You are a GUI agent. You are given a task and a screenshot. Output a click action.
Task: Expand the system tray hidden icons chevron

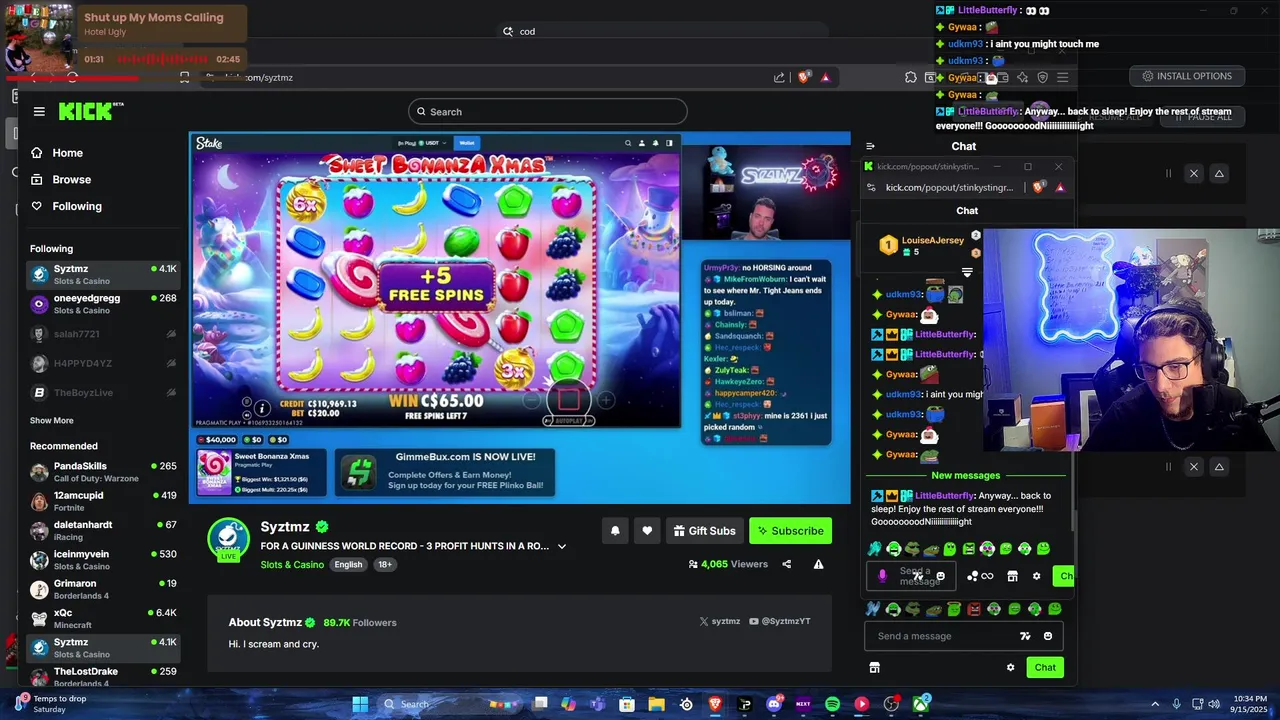(1155, 704)
